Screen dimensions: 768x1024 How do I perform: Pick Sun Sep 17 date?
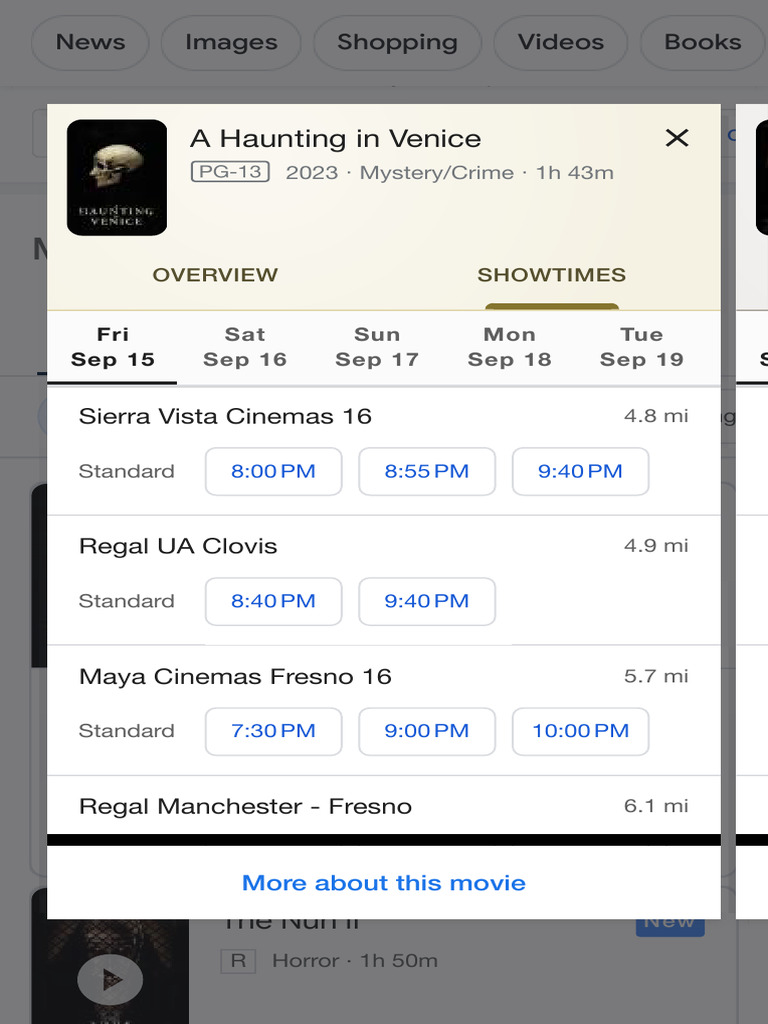point(377,347)
